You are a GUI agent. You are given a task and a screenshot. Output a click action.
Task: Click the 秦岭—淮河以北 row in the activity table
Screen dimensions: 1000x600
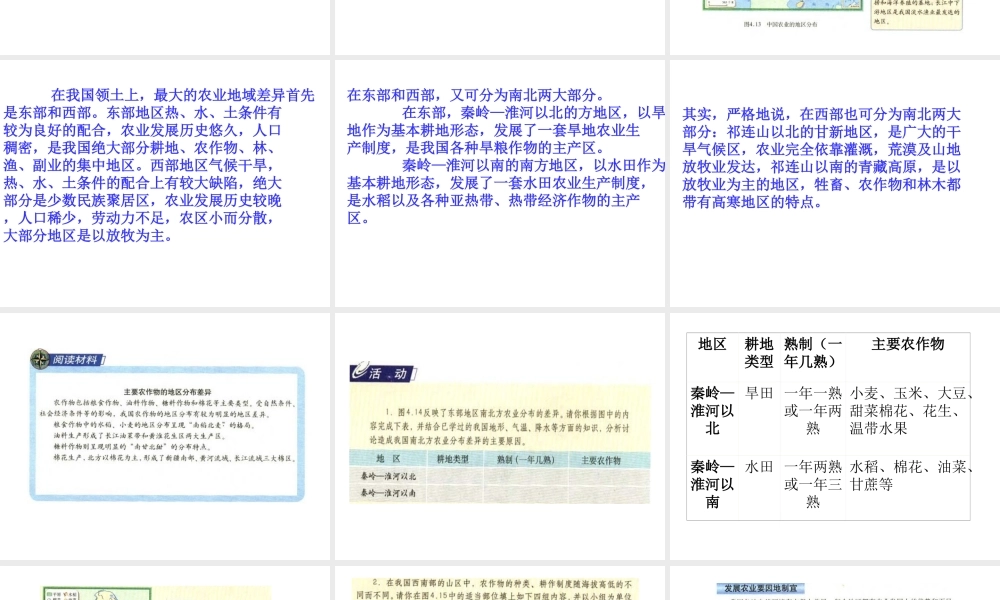pyautogui.click(x=500, y=476)
